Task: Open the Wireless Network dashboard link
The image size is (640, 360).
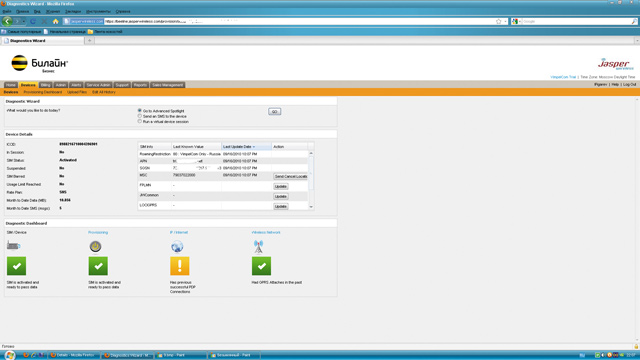Action: pos(266,232)
